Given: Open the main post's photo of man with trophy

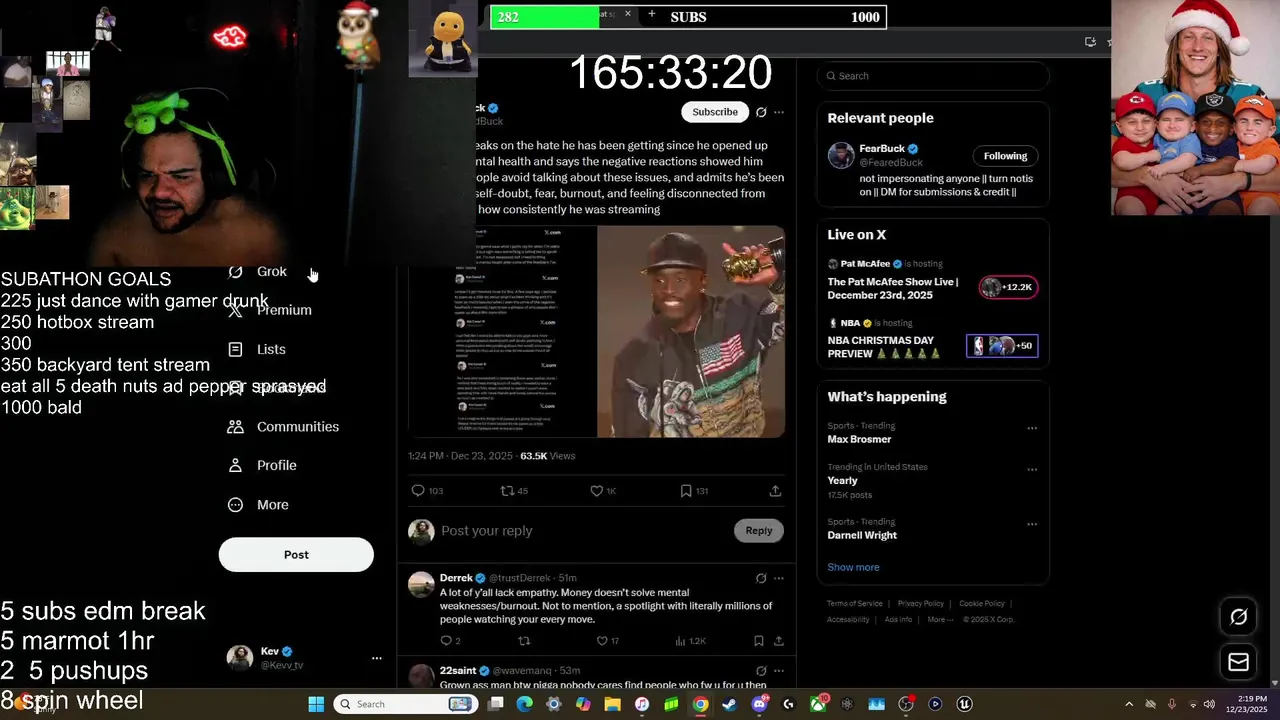Looking at the screenshot, I should click(691, 332).
